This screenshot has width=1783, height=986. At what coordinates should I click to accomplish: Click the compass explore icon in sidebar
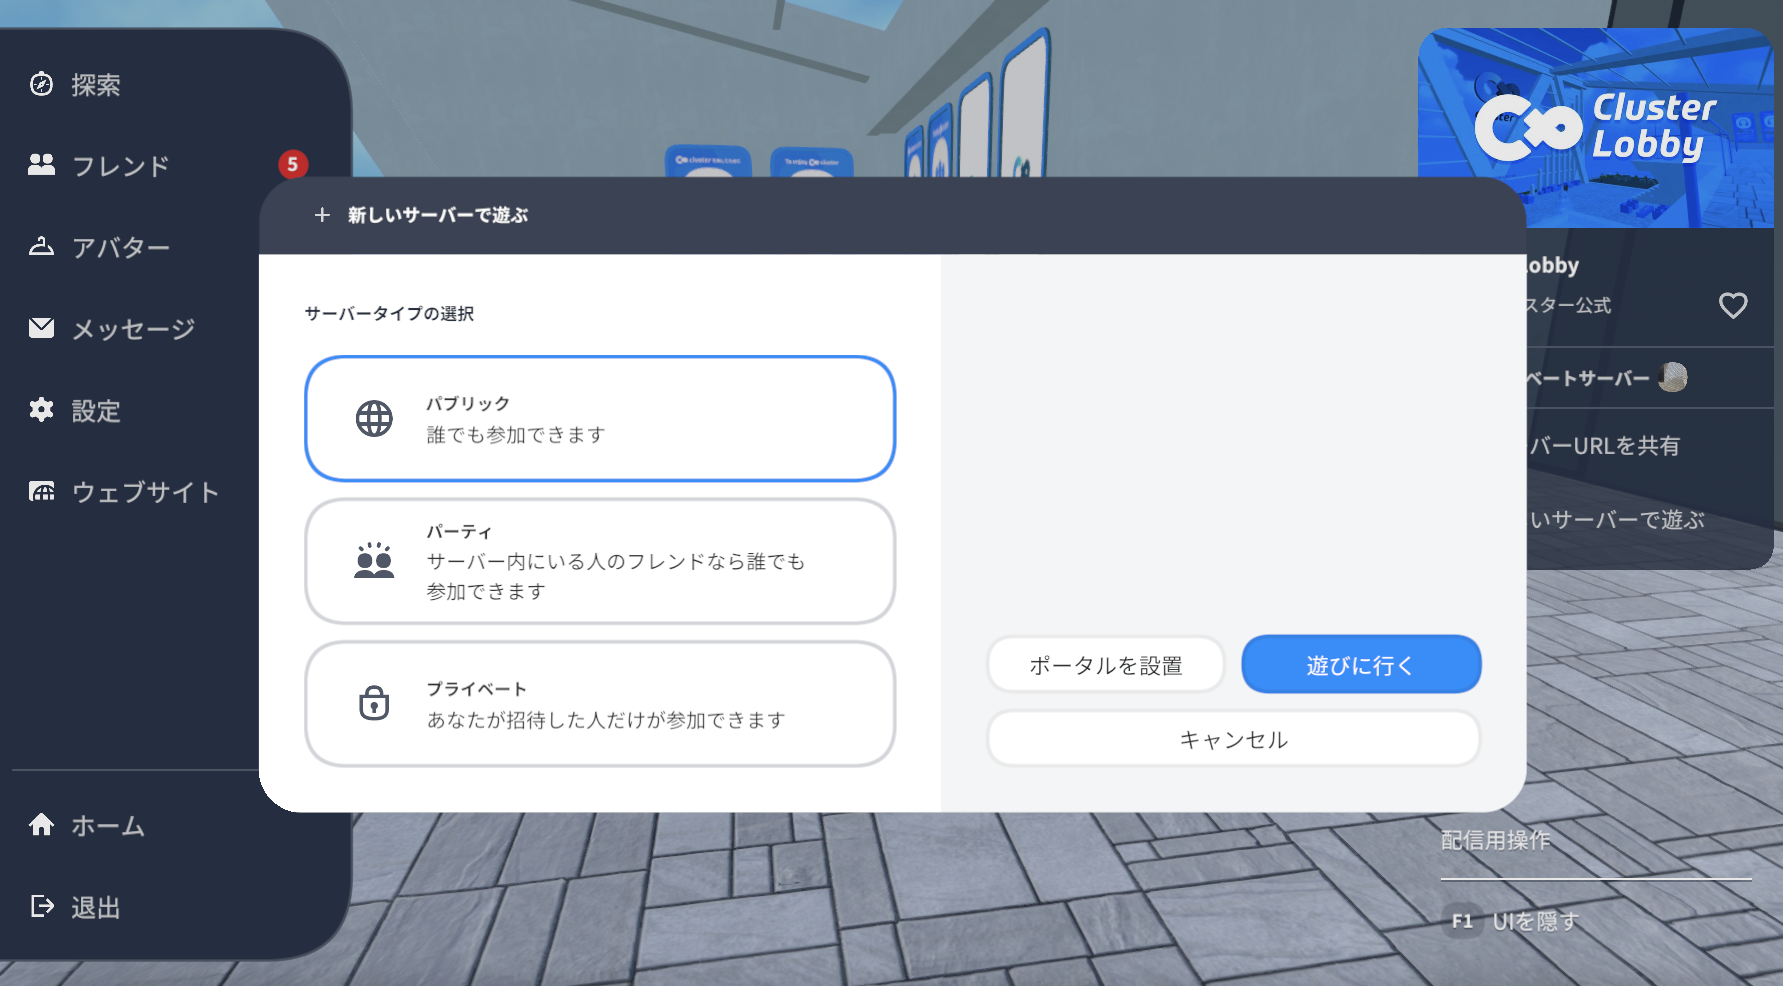41,84
